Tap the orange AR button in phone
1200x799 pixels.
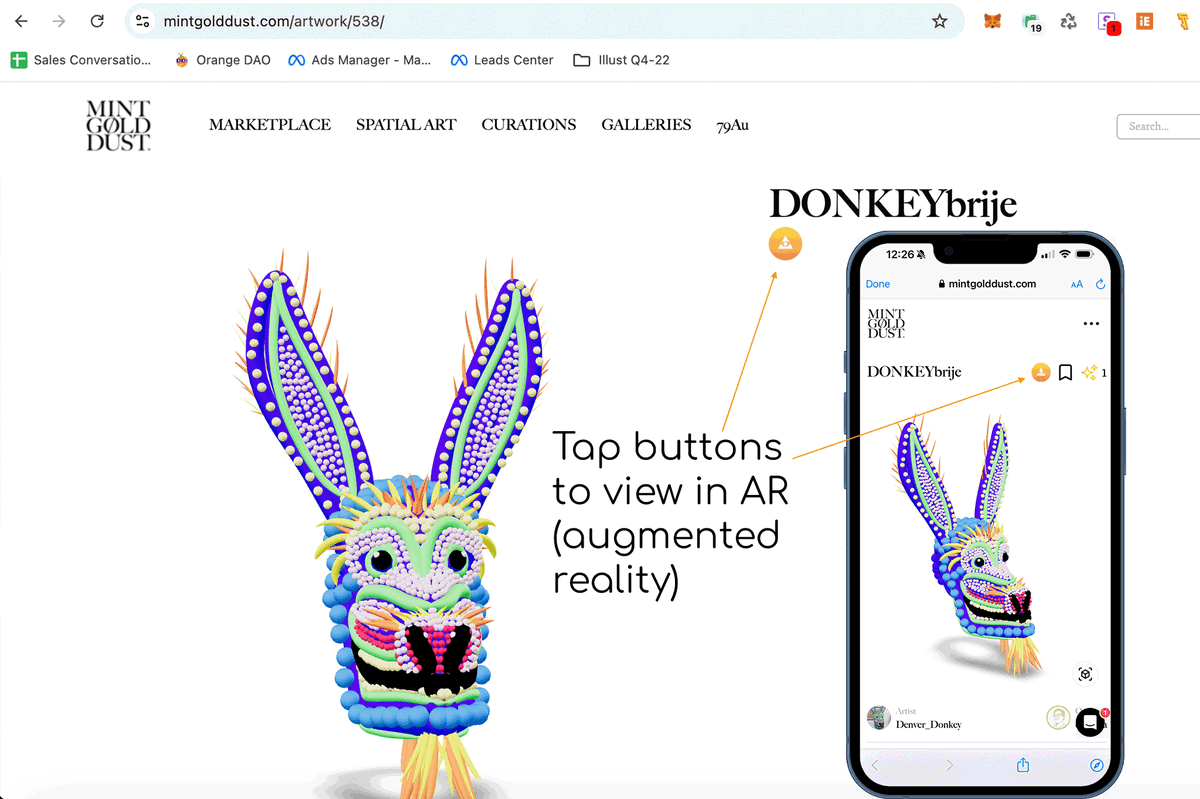(1041, 372)
